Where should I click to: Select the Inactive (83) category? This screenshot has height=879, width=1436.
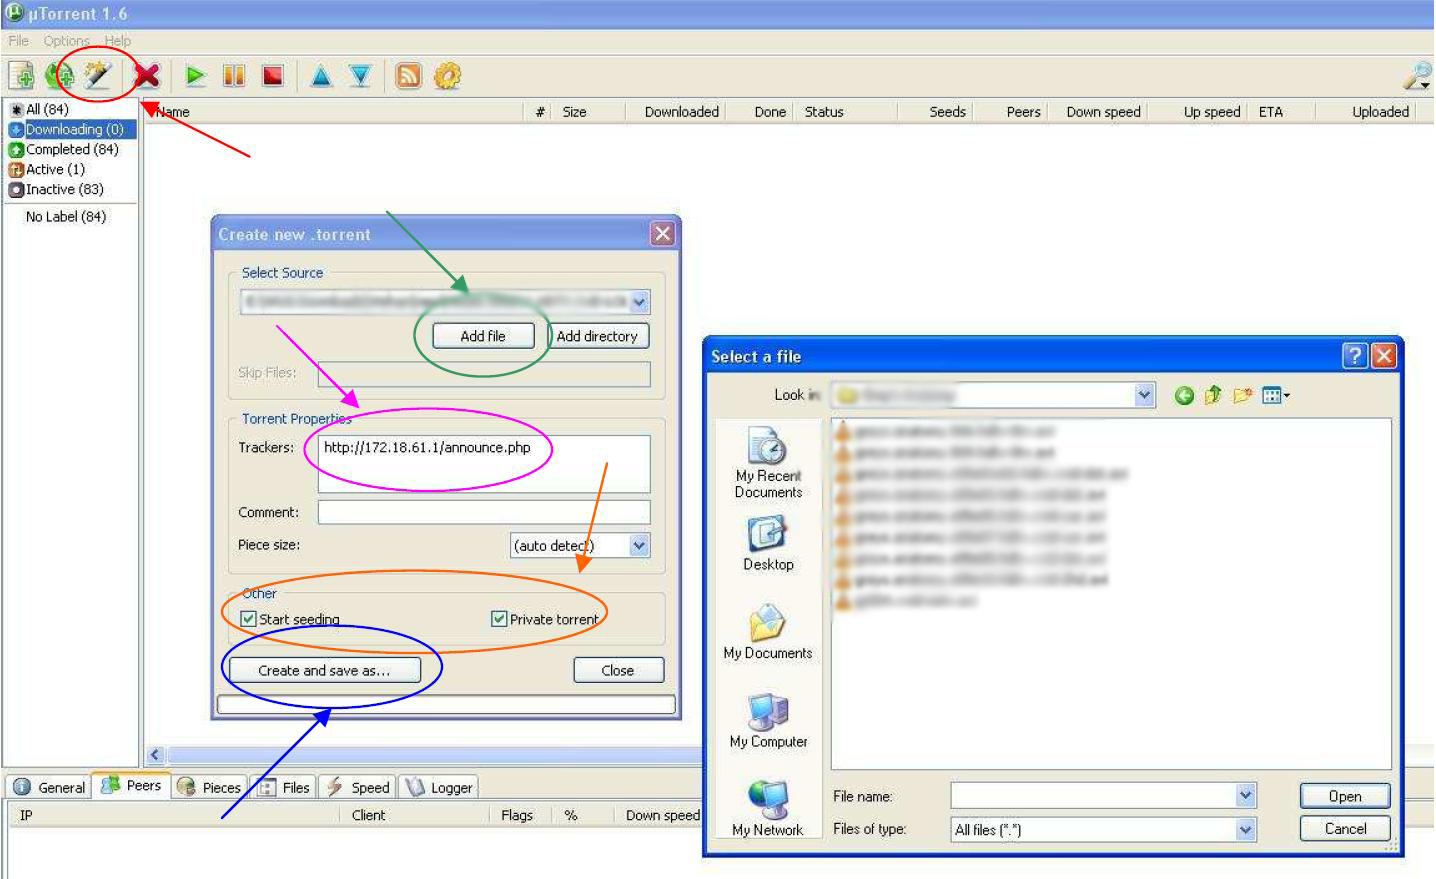[56, 189]
